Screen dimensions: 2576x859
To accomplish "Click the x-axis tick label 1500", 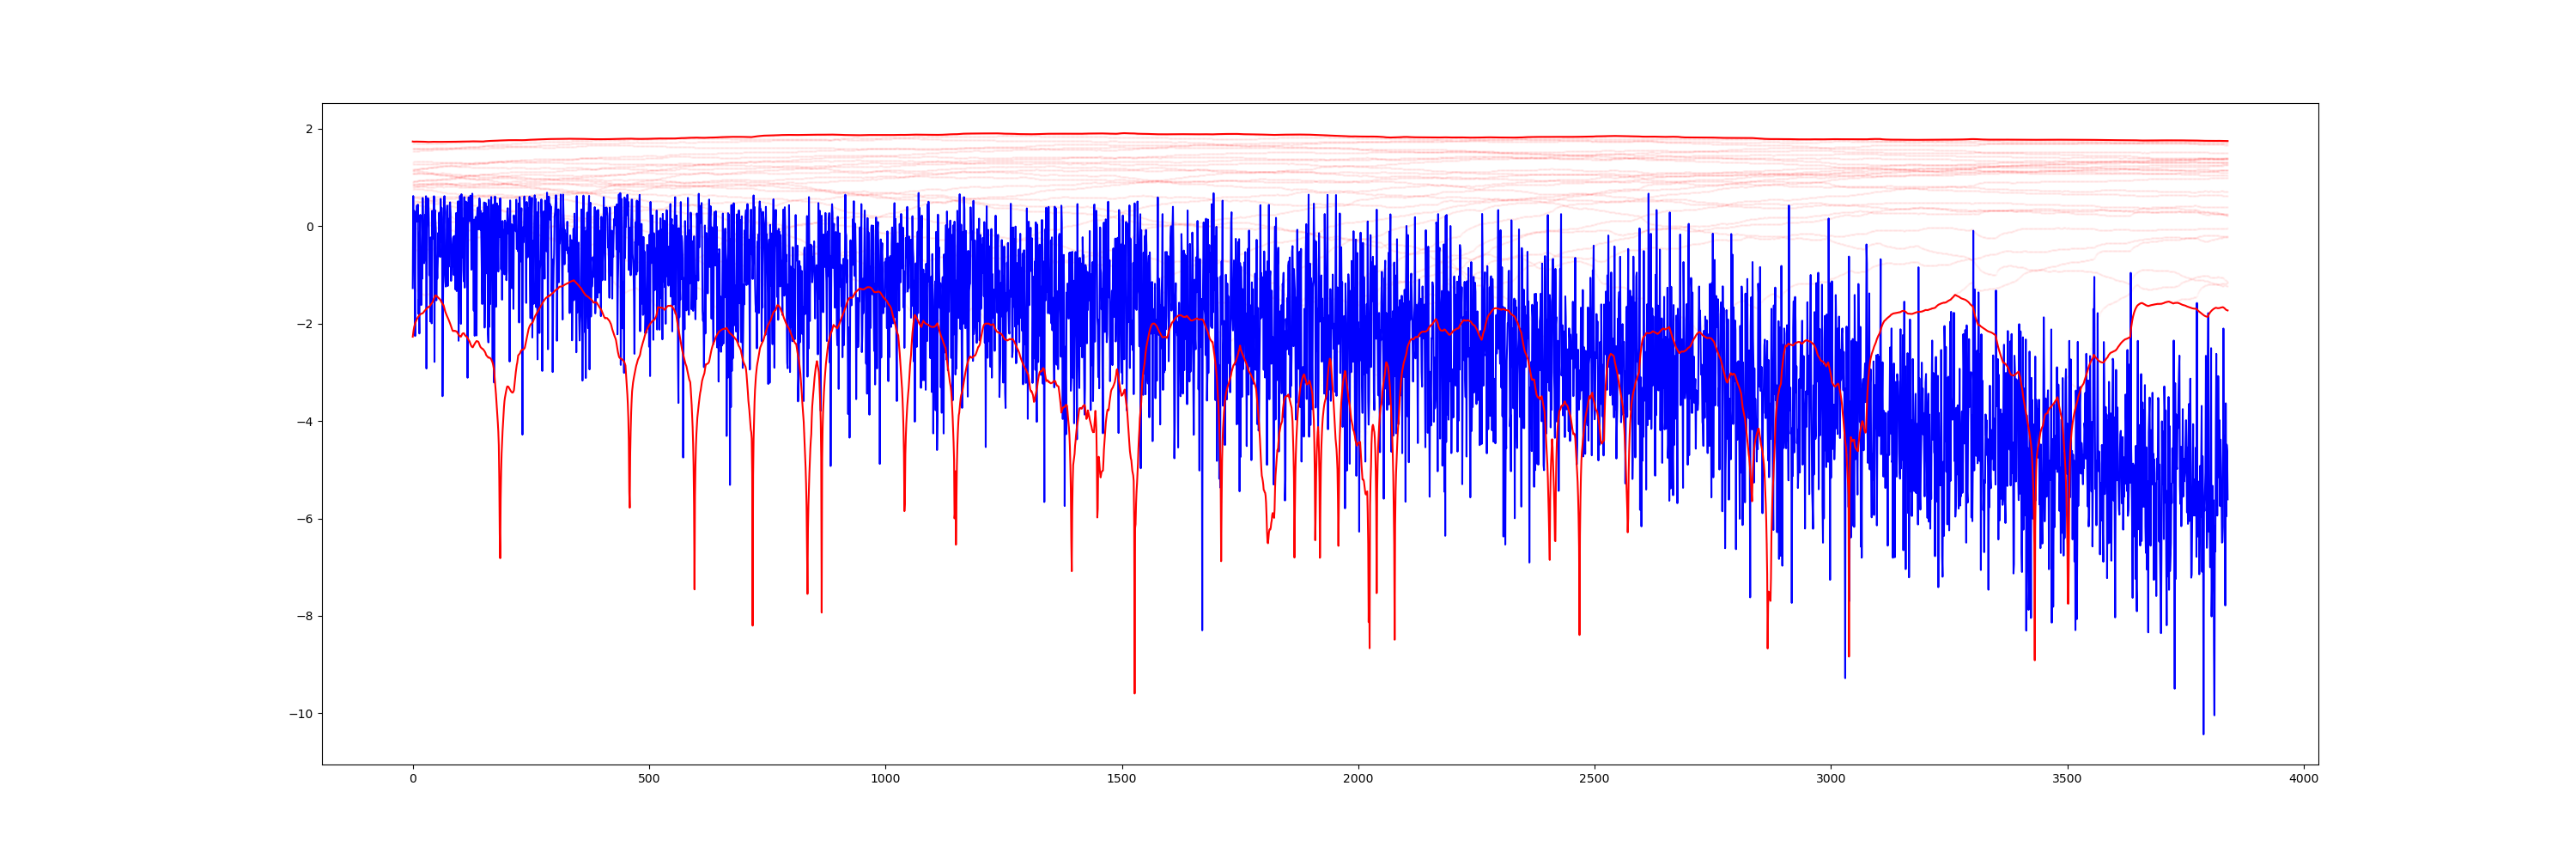I will coord(1122,779).
